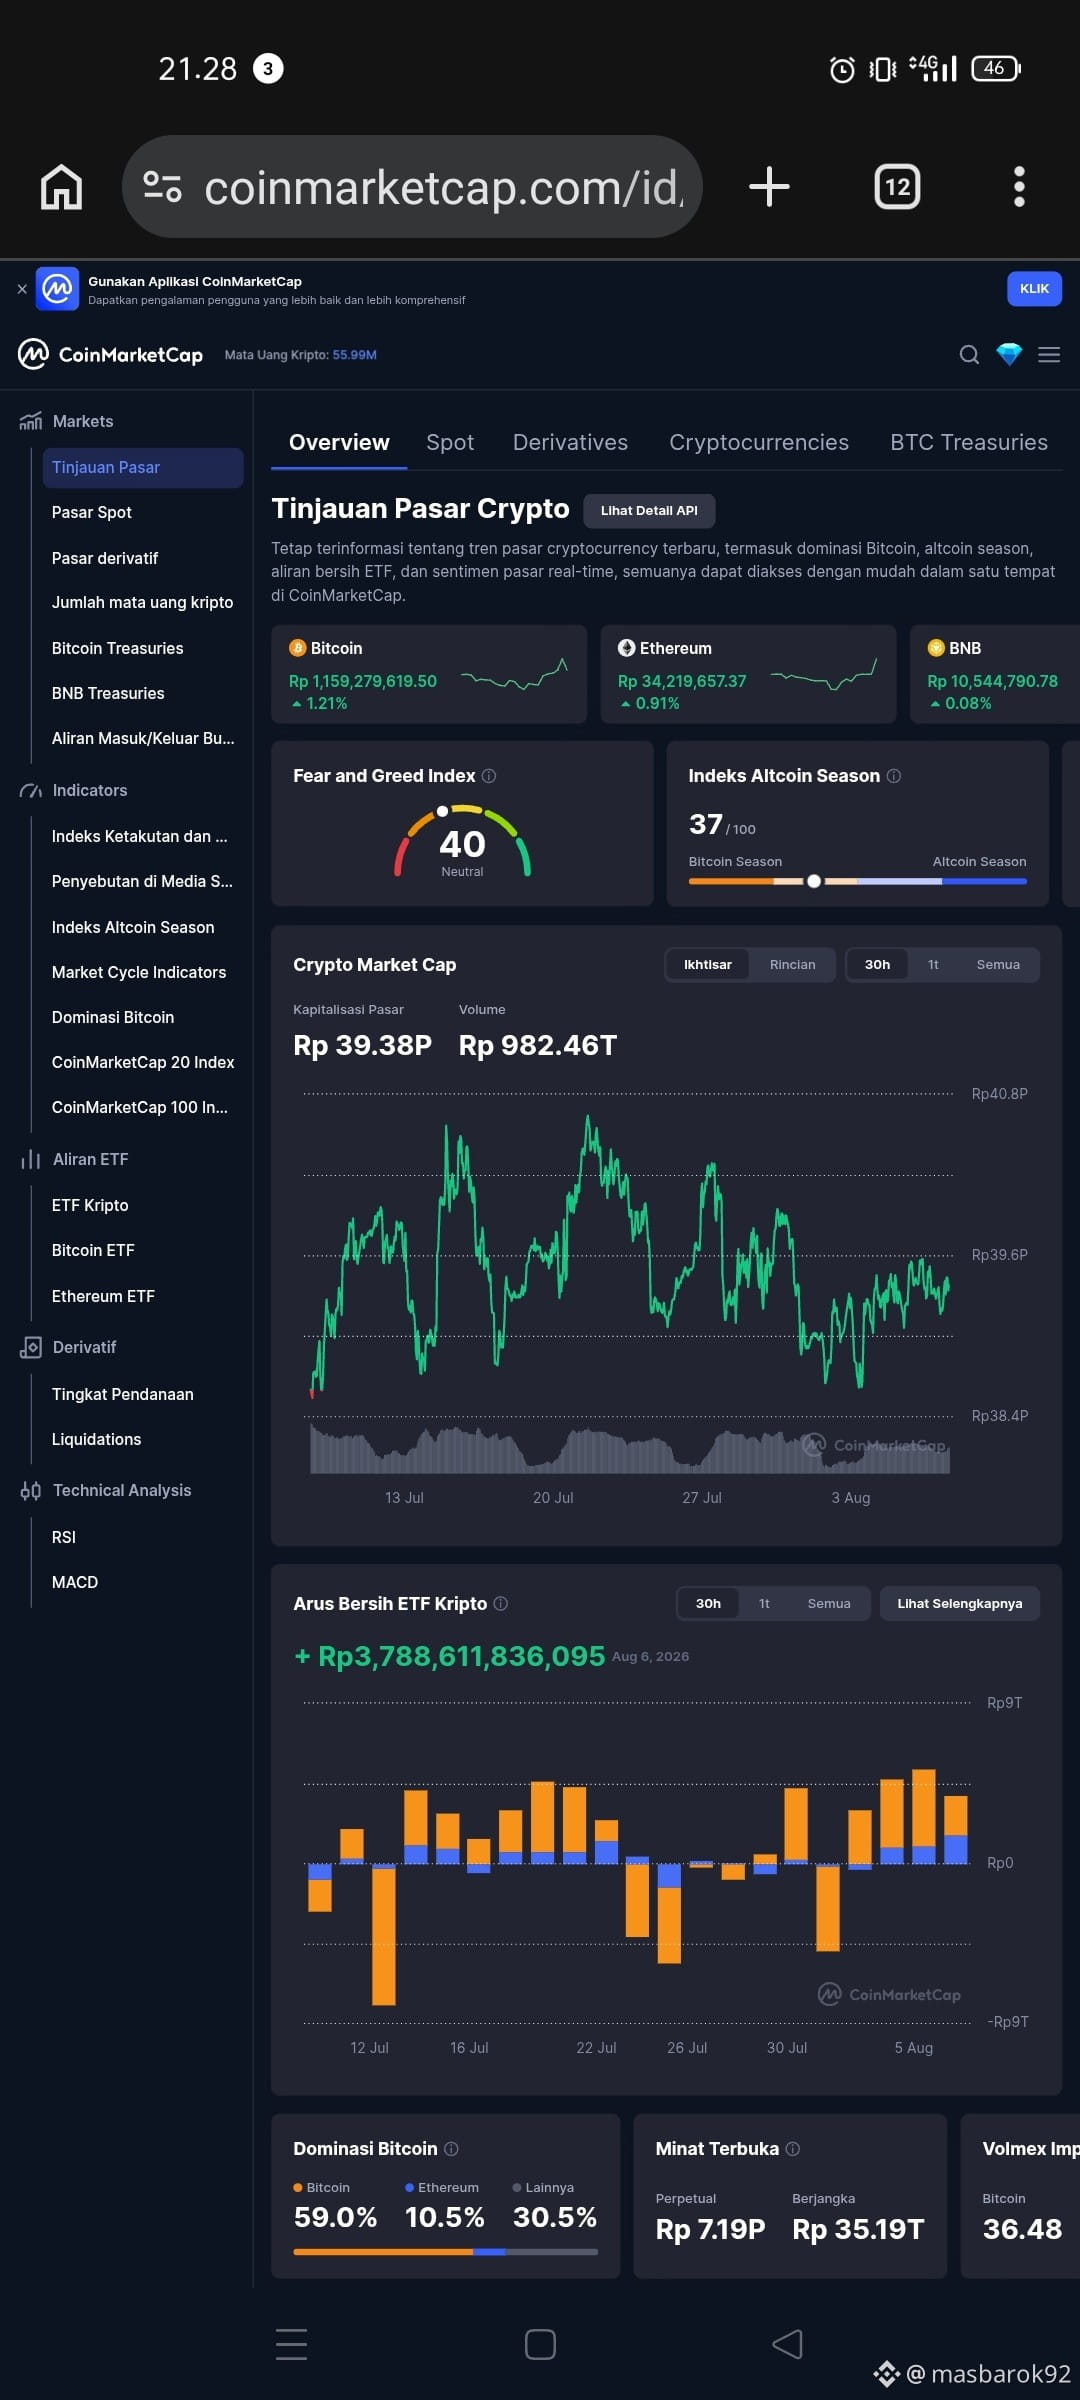
Task: Open Liquidations in the sidebar
Action: 96,1439
